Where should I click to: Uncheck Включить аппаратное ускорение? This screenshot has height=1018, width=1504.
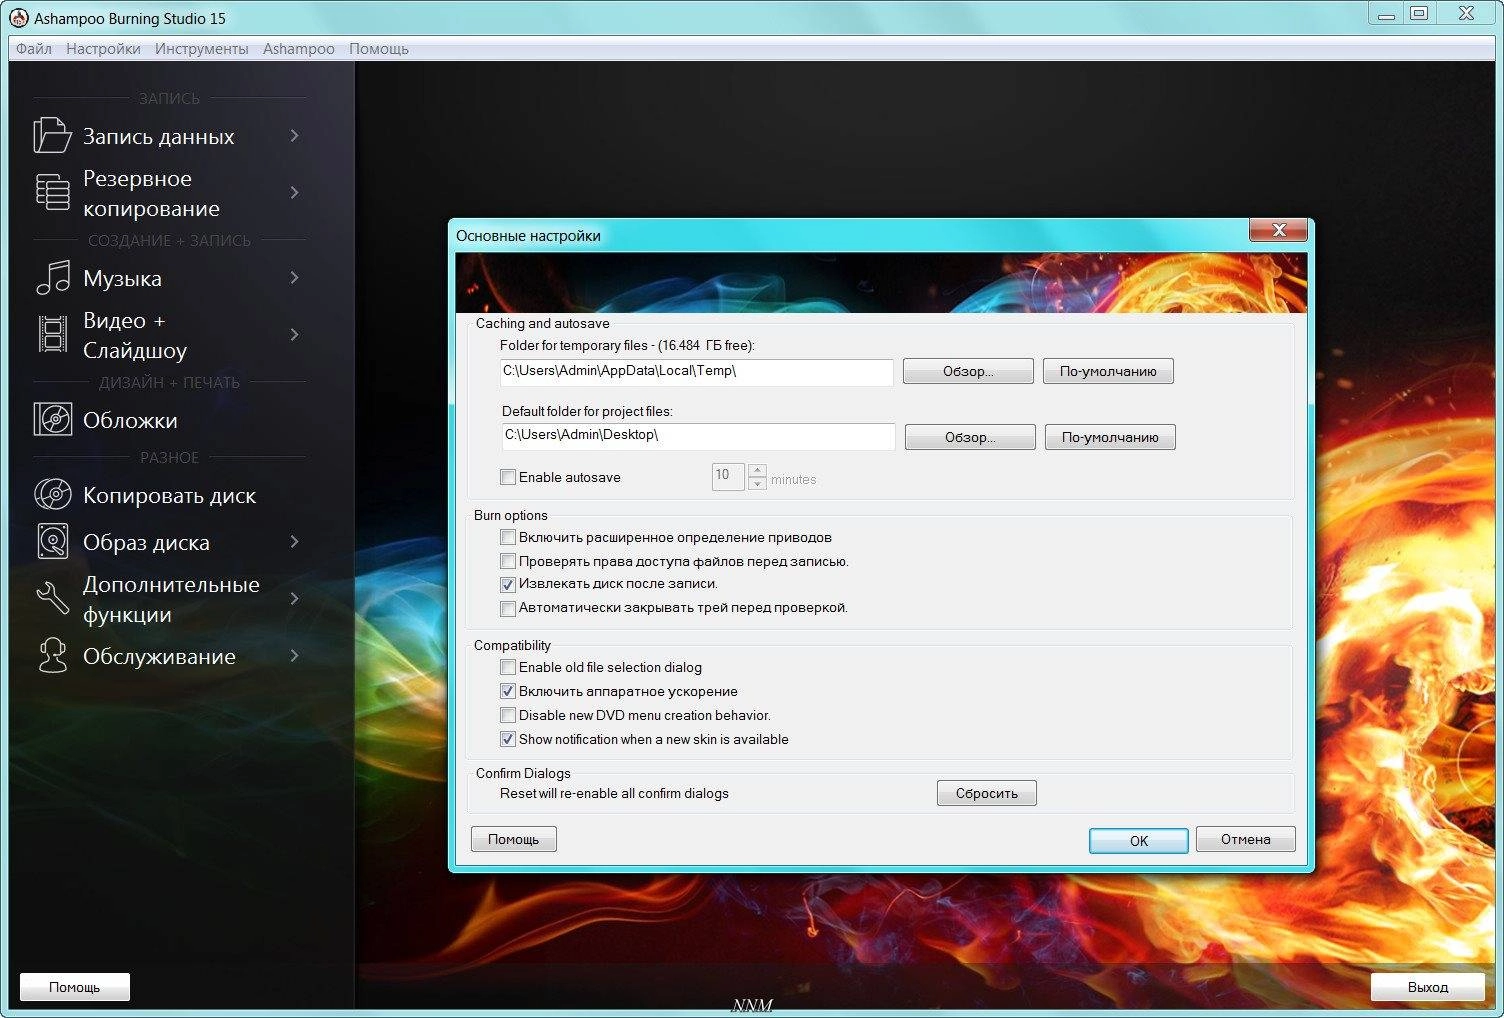coord(508,691)
